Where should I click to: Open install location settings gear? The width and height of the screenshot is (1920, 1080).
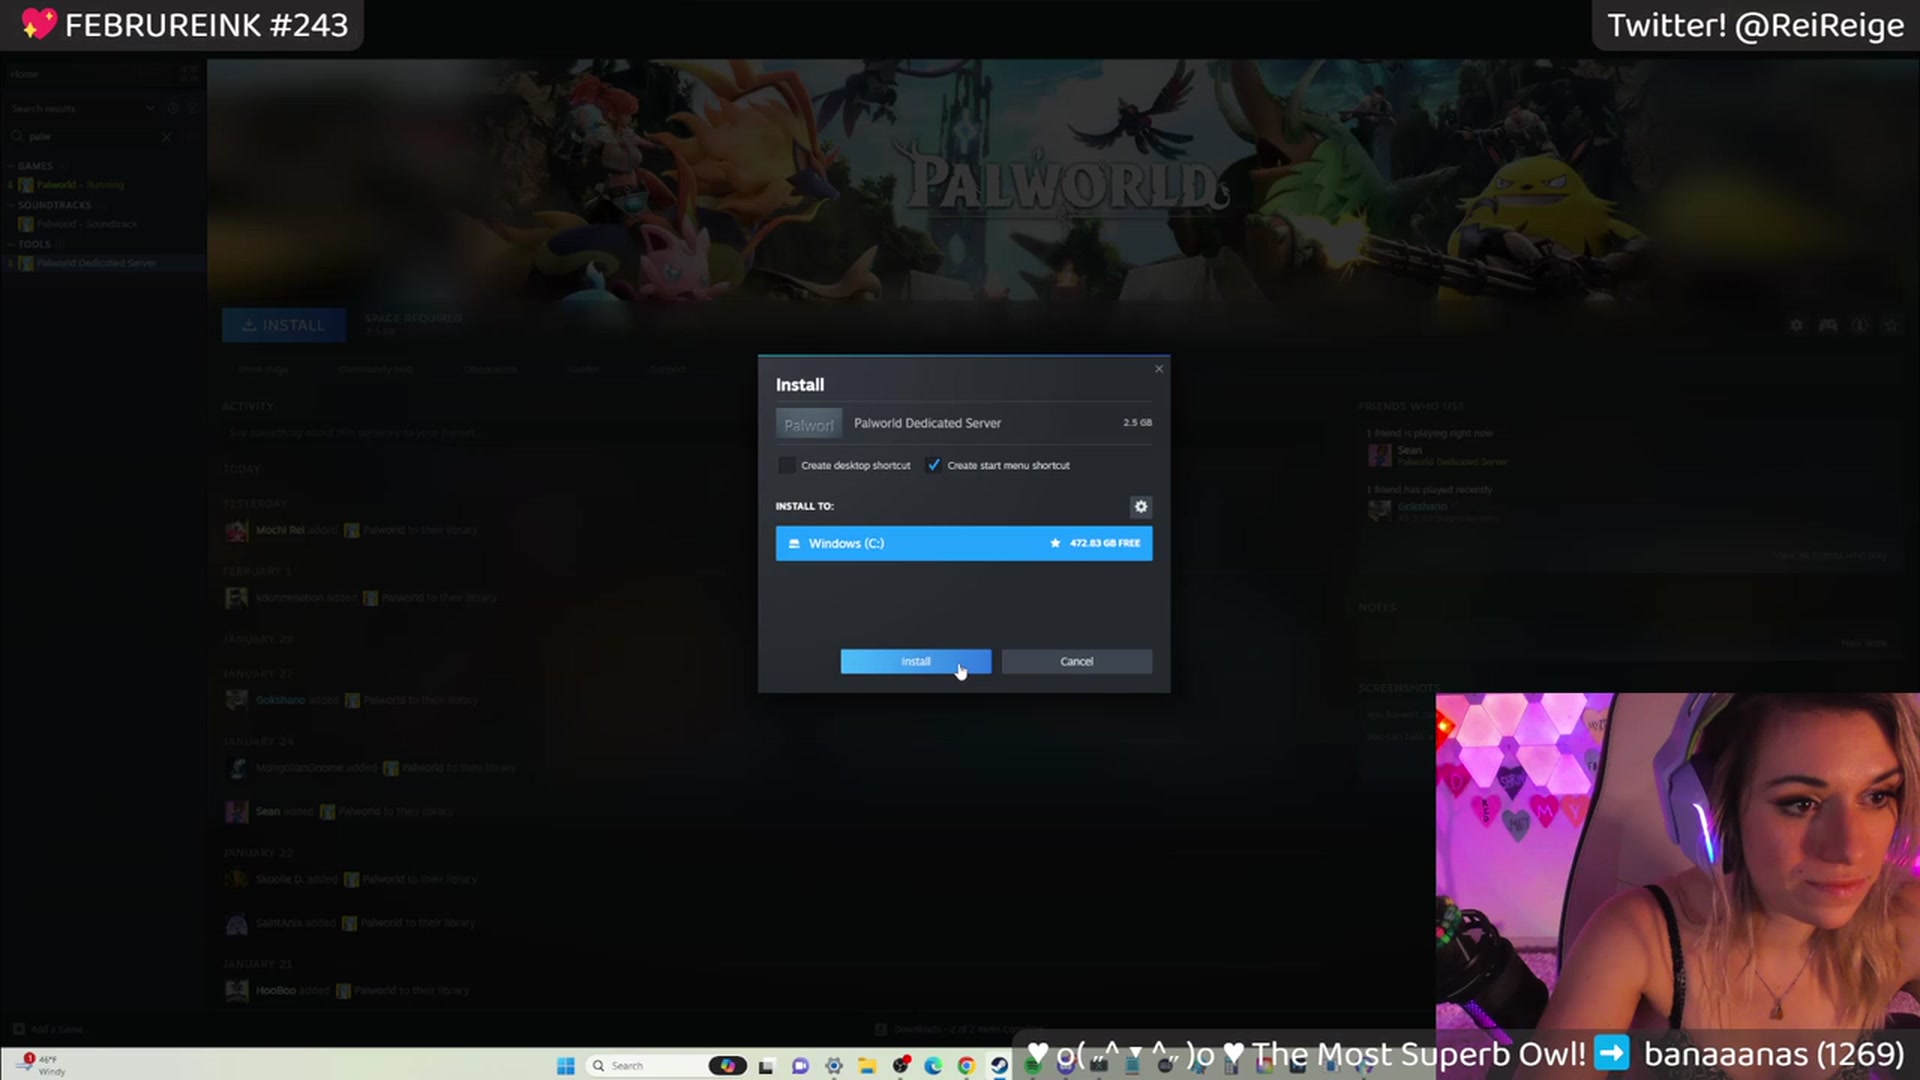point(1140,507)
